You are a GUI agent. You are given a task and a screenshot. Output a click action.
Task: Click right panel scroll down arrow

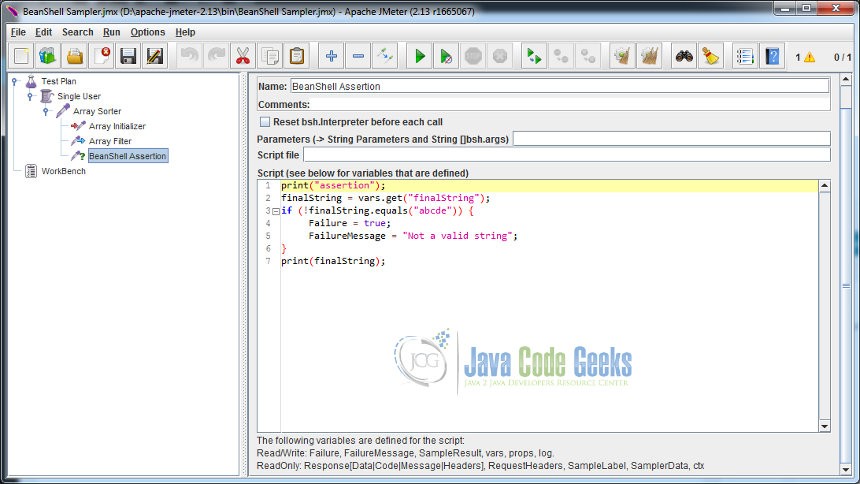pos(846,470)
